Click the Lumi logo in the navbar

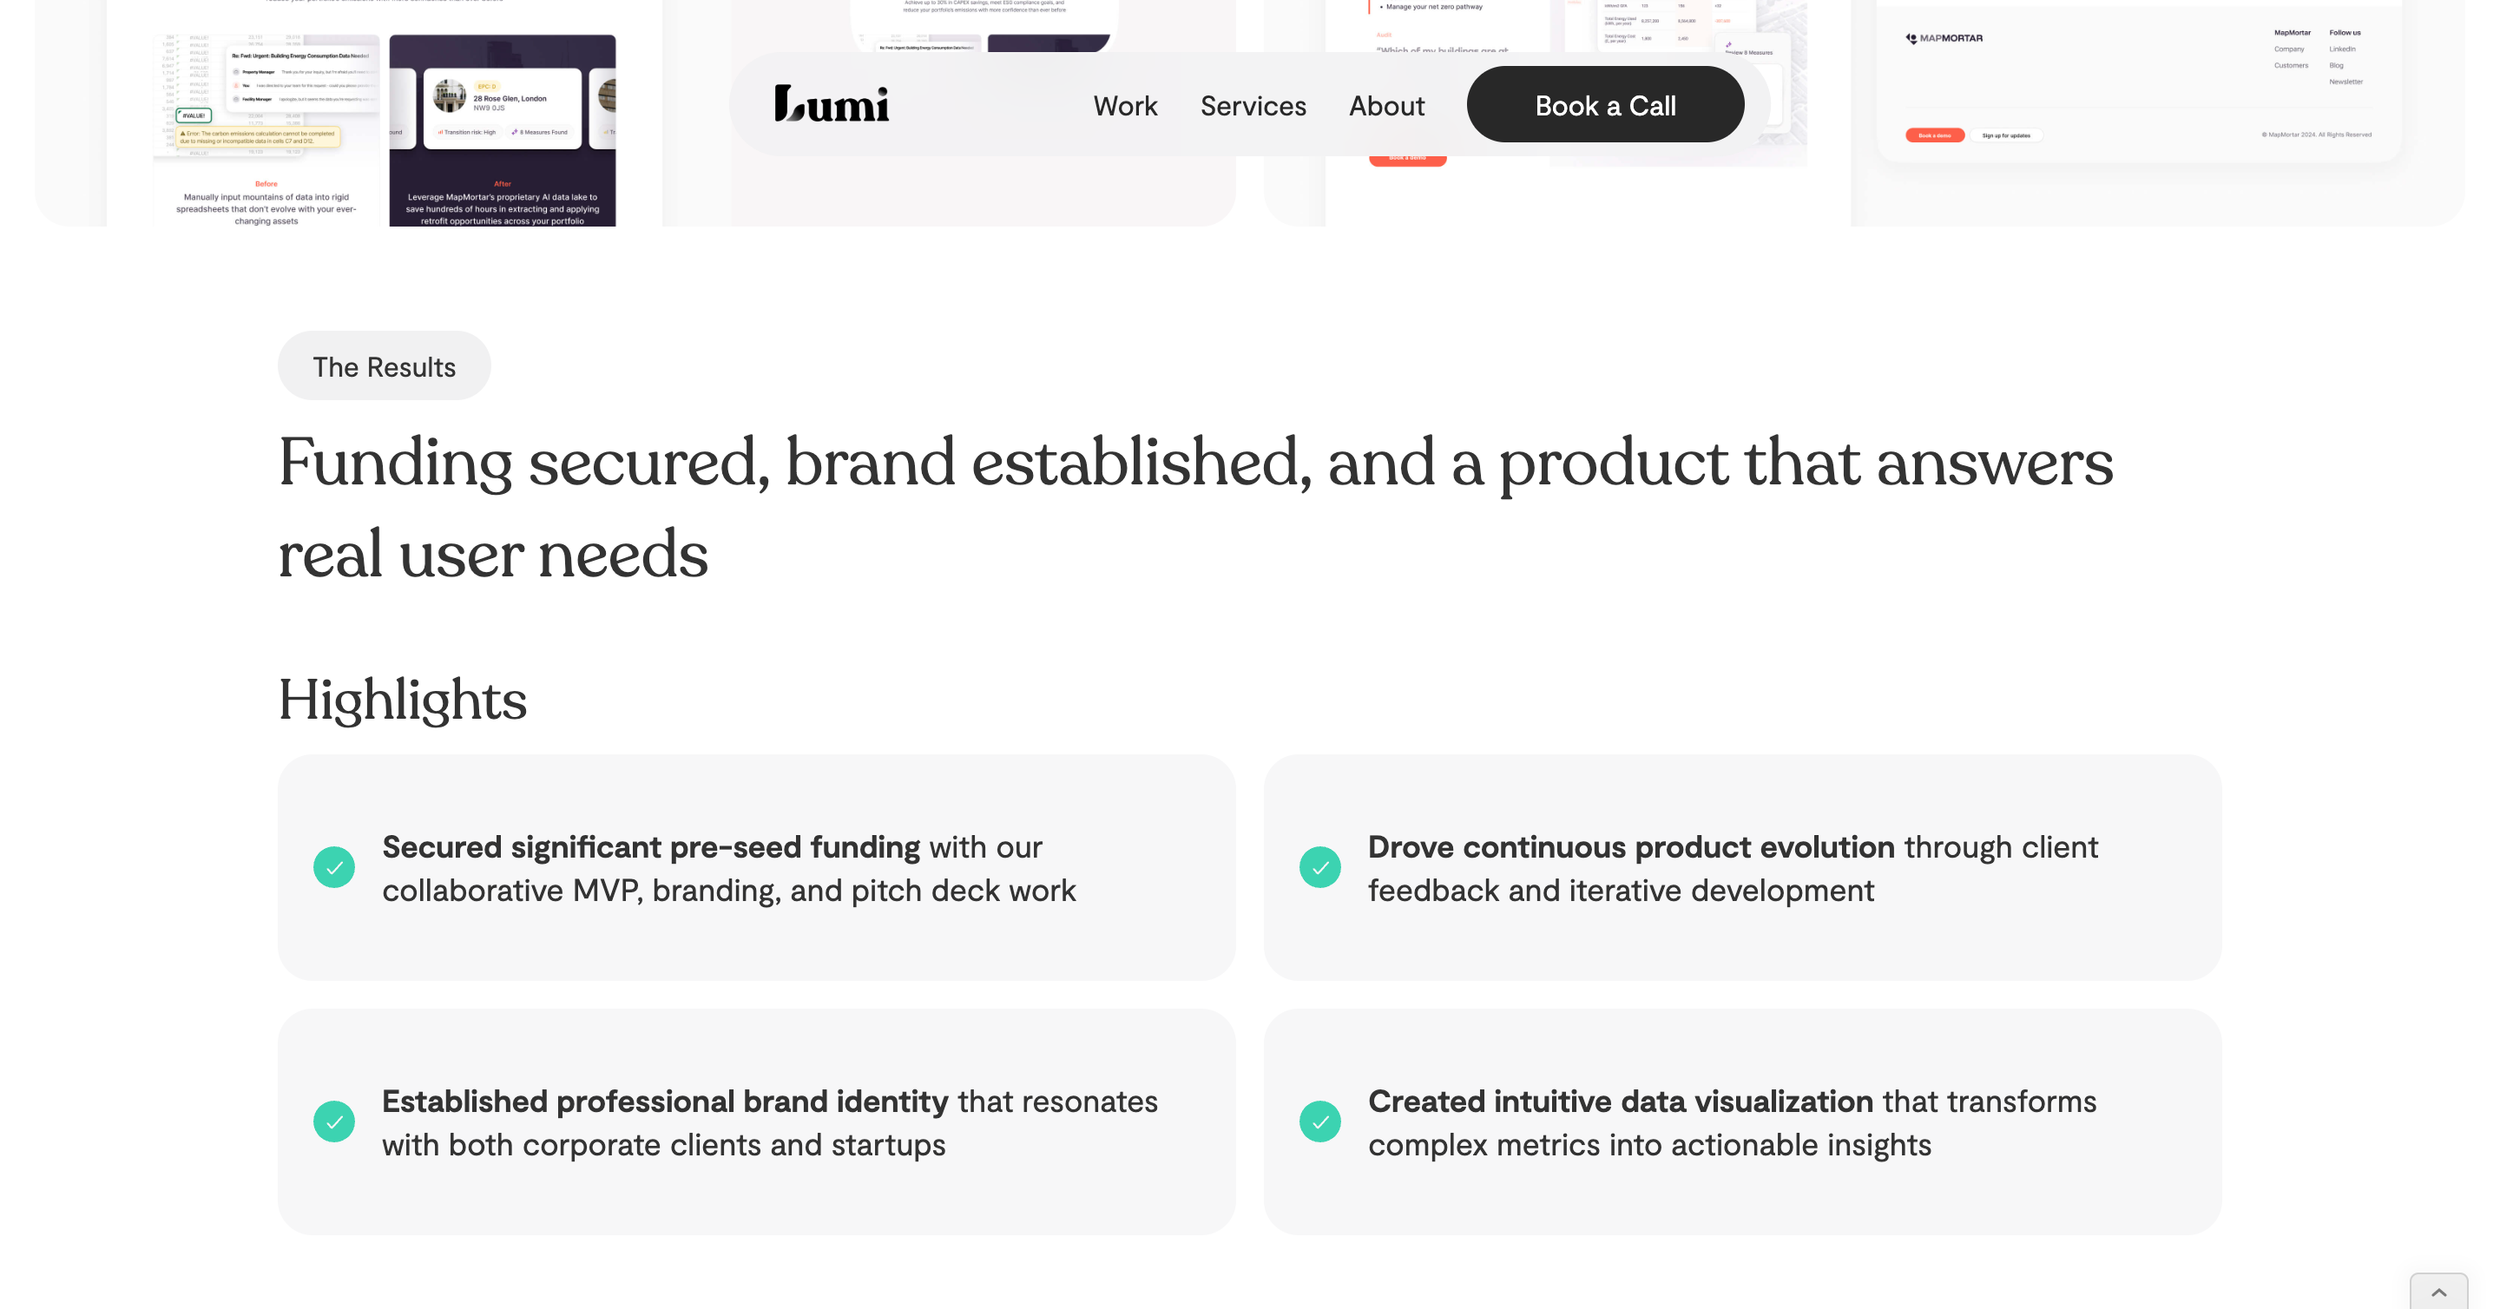tap(831, 104)
